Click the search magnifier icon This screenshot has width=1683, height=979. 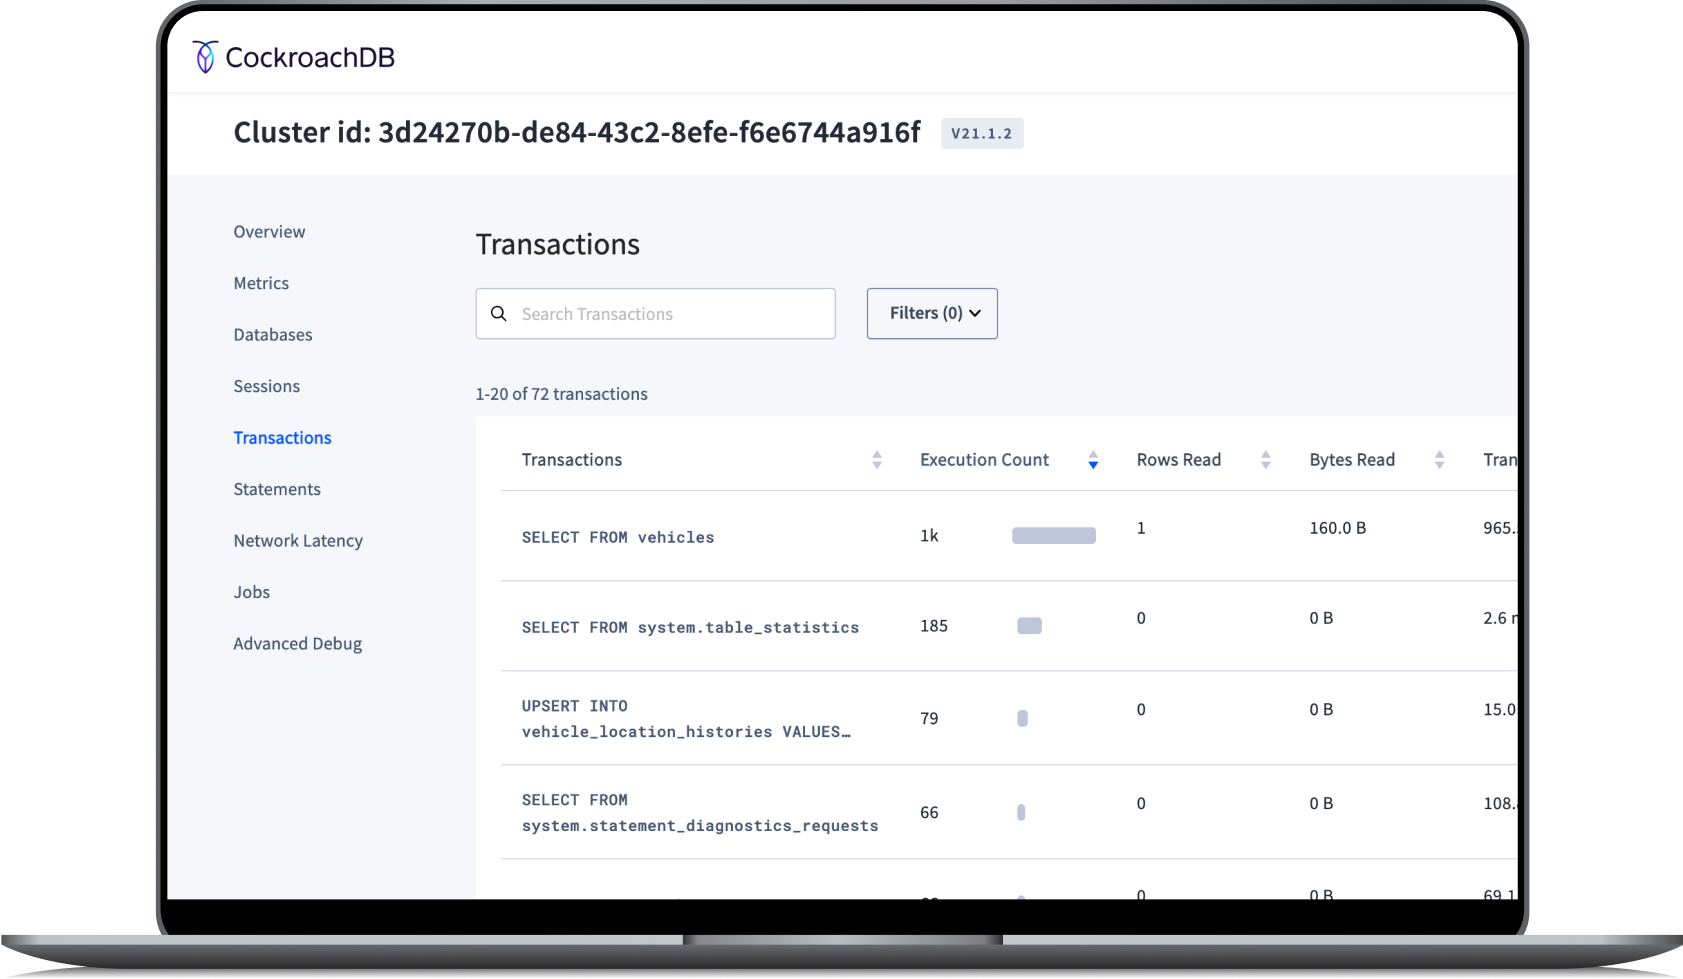point(499,313)
